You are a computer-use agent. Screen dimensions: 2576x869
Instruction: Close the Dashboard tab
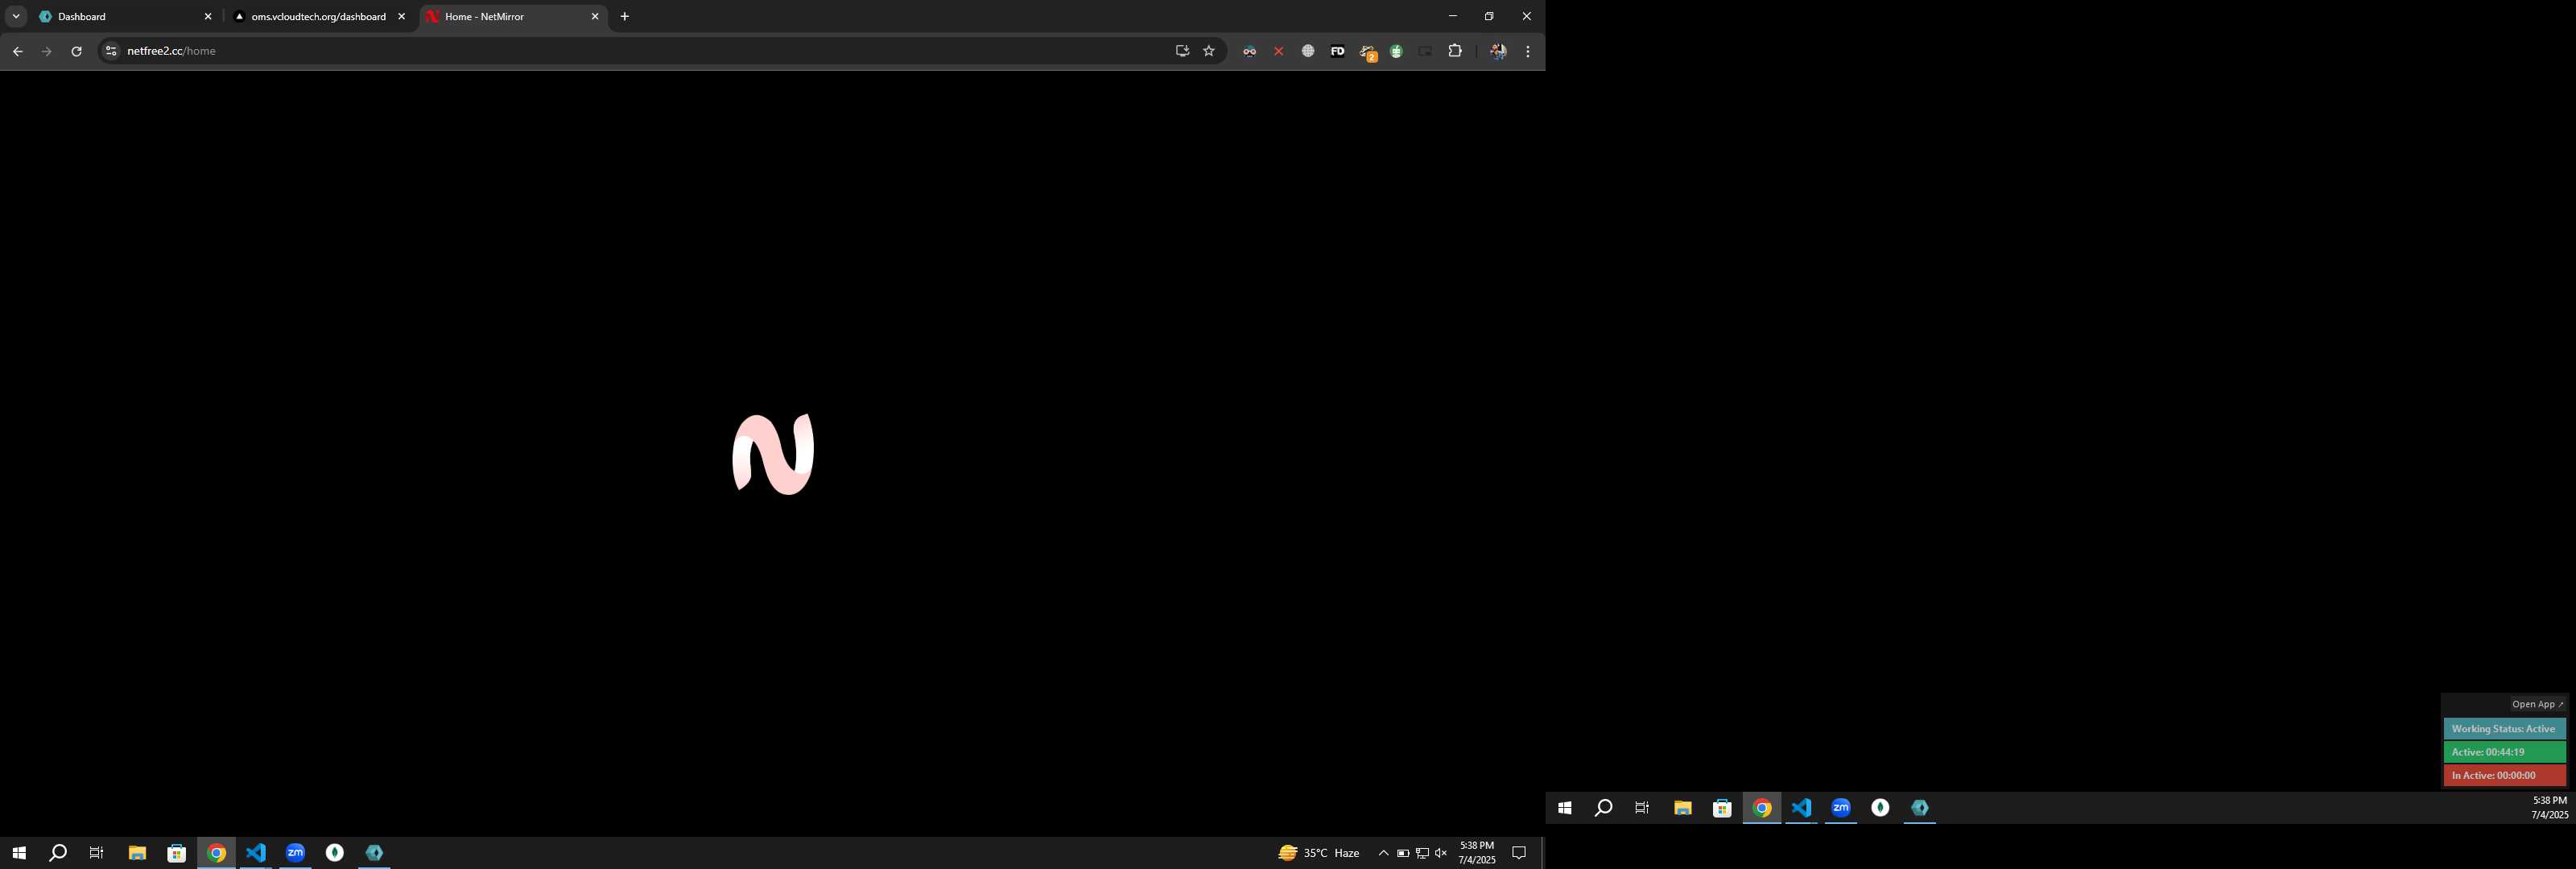pos(208,17)
